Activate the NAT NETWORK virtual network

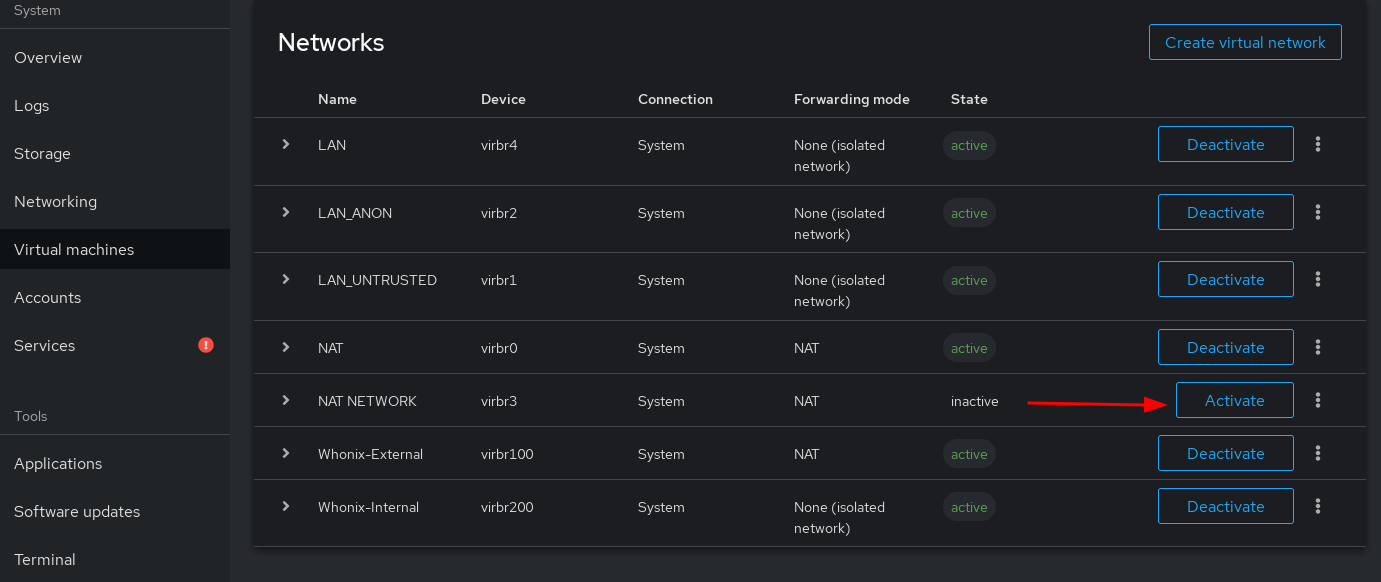[x=1234, y=400]
